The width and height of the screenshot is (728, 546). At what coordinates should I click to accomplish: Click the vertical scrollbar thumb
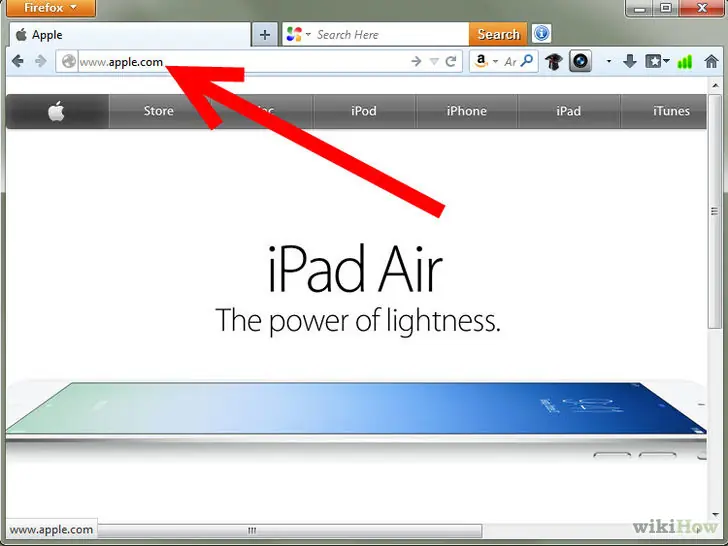point(715,211)
